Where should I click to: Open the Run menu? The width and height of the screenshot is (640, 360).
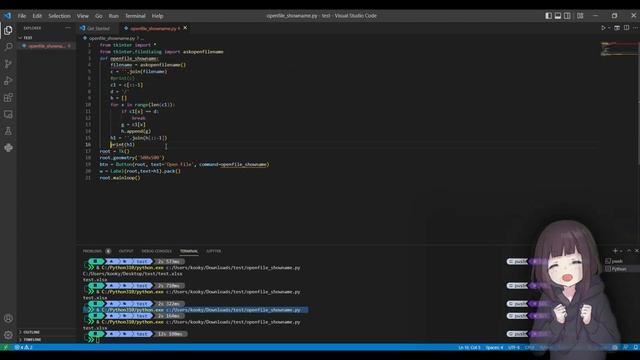113,16
